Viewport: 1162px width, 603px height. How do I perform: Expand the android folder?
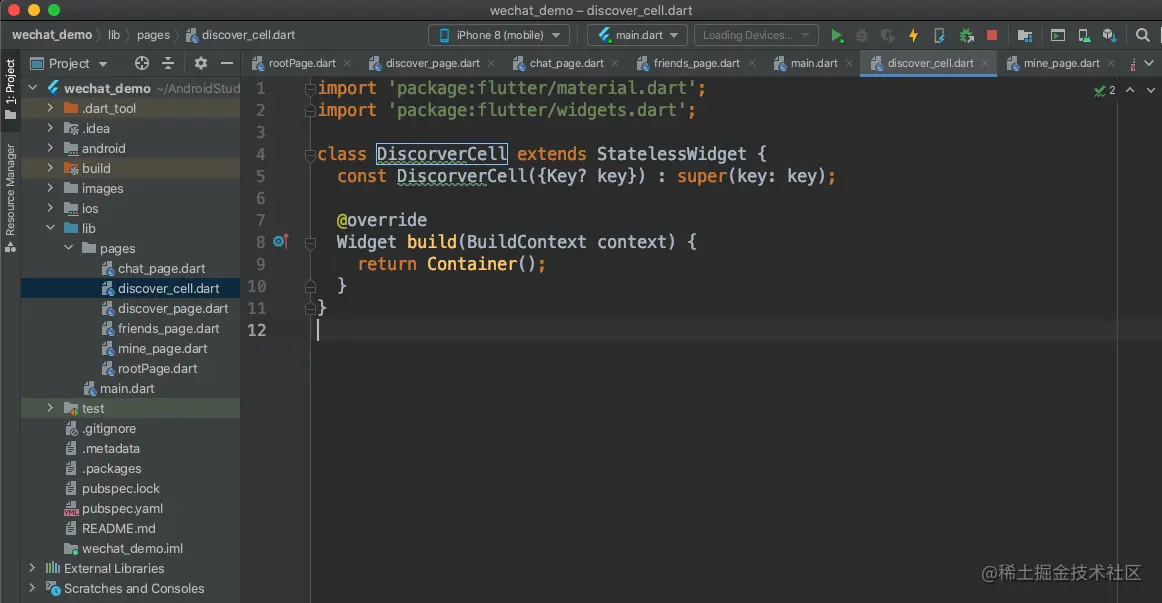tap(50, 148)
